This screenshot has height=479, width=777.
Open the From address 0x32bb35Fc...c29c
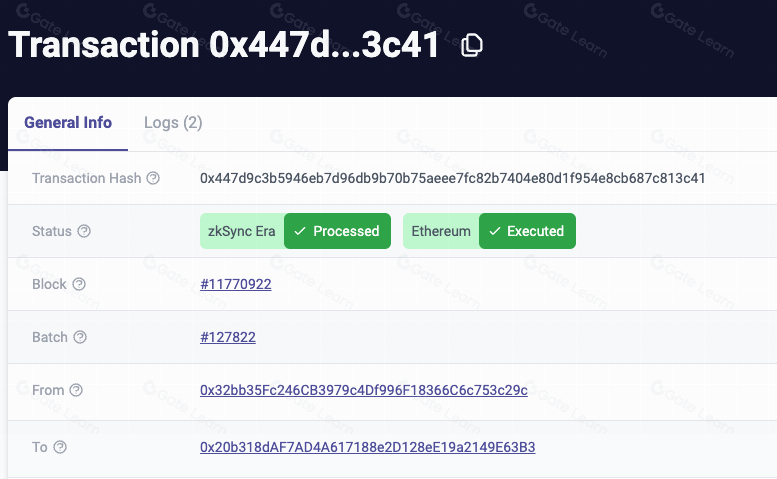[364, 390]
